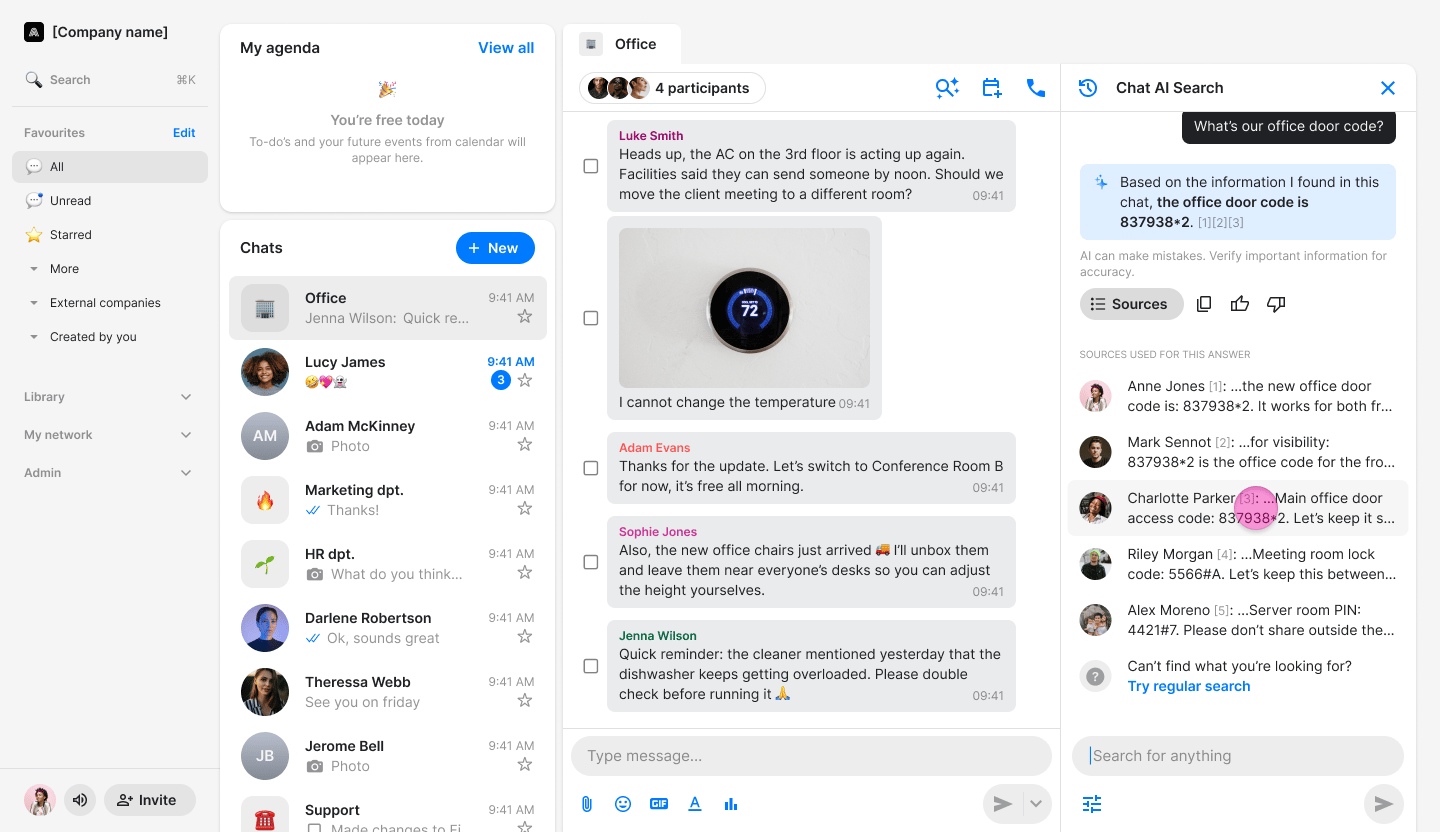Image resolution: width=1440 pixels, height=832 pixels.
Task: Click the calendar add event icon
Action: (x=991, y=88)
